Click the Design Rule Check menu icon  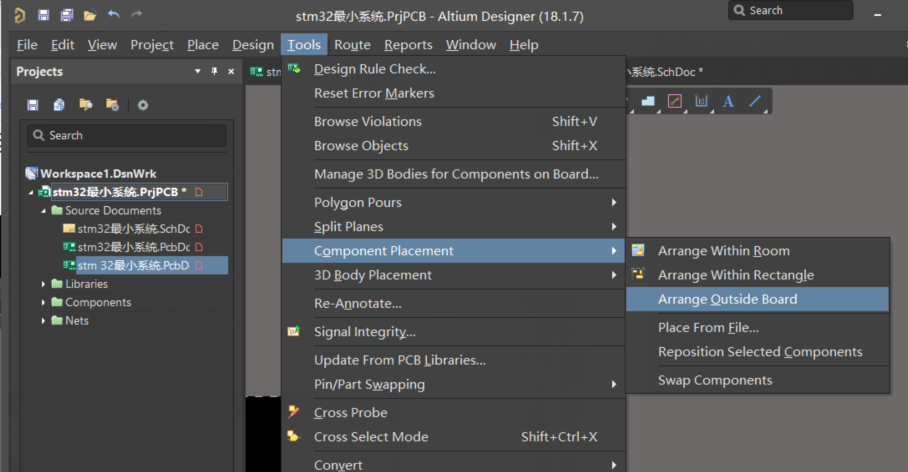click(x=294, y=69)
